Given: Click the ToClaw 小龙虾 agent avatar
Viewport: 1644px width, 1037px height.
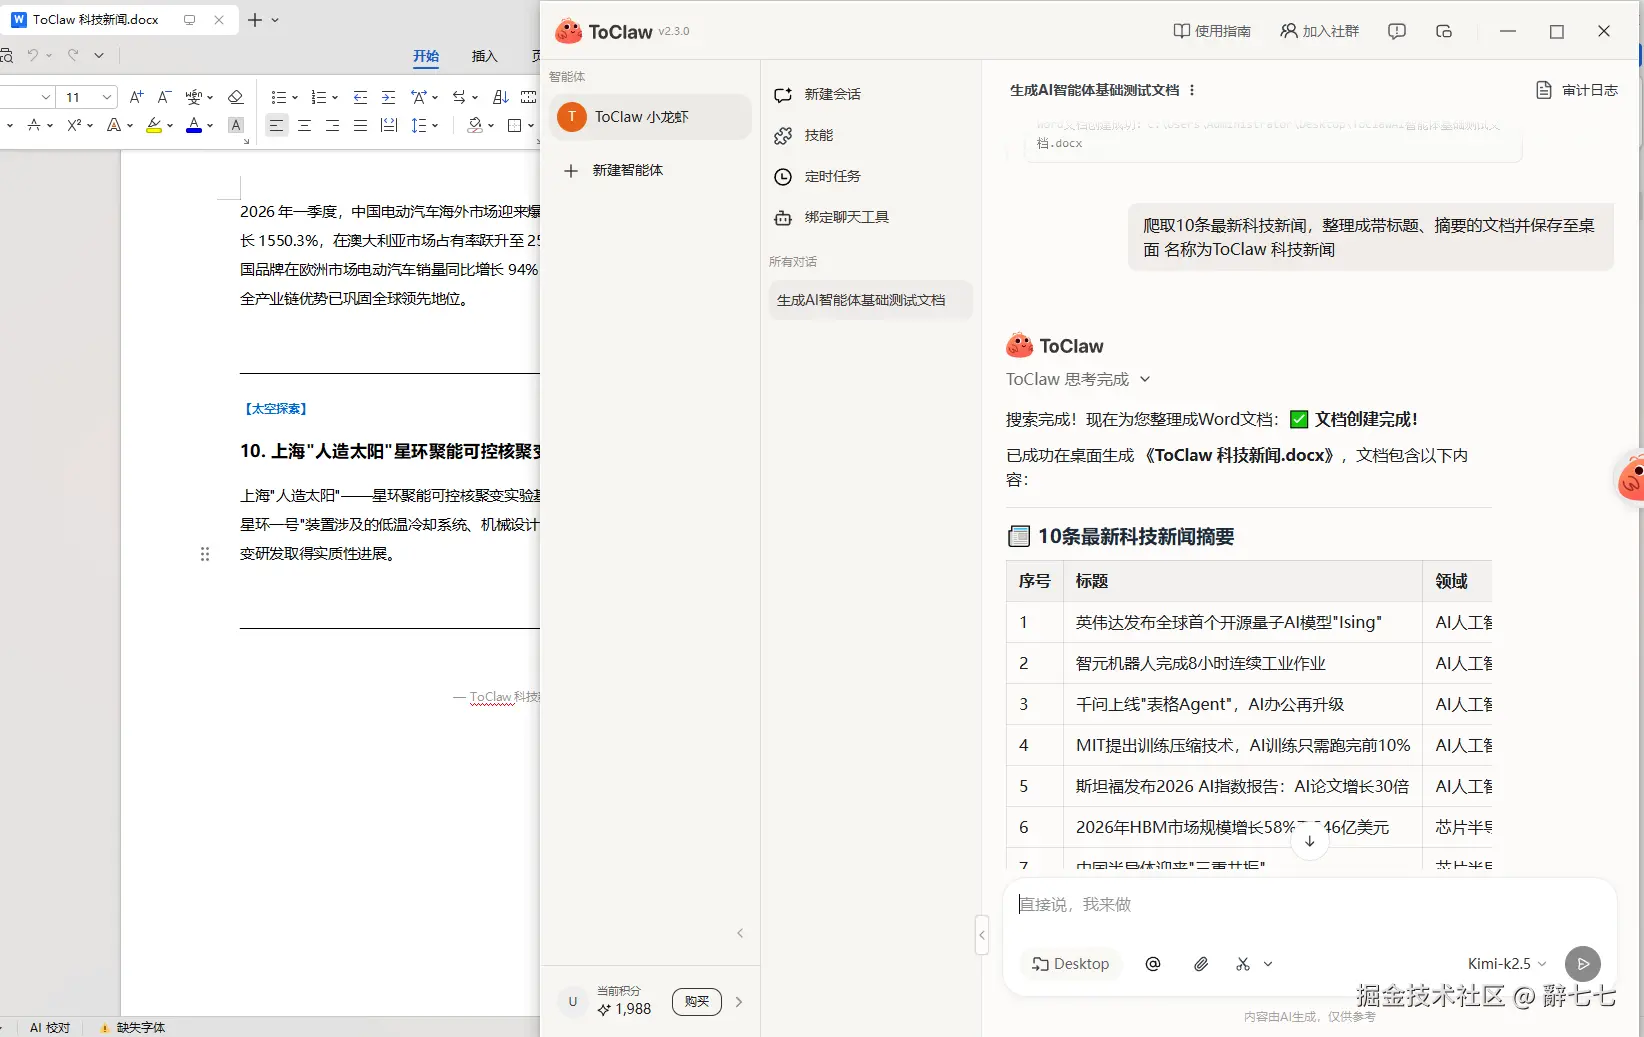Looking at the screenshot, I should 572,117.
